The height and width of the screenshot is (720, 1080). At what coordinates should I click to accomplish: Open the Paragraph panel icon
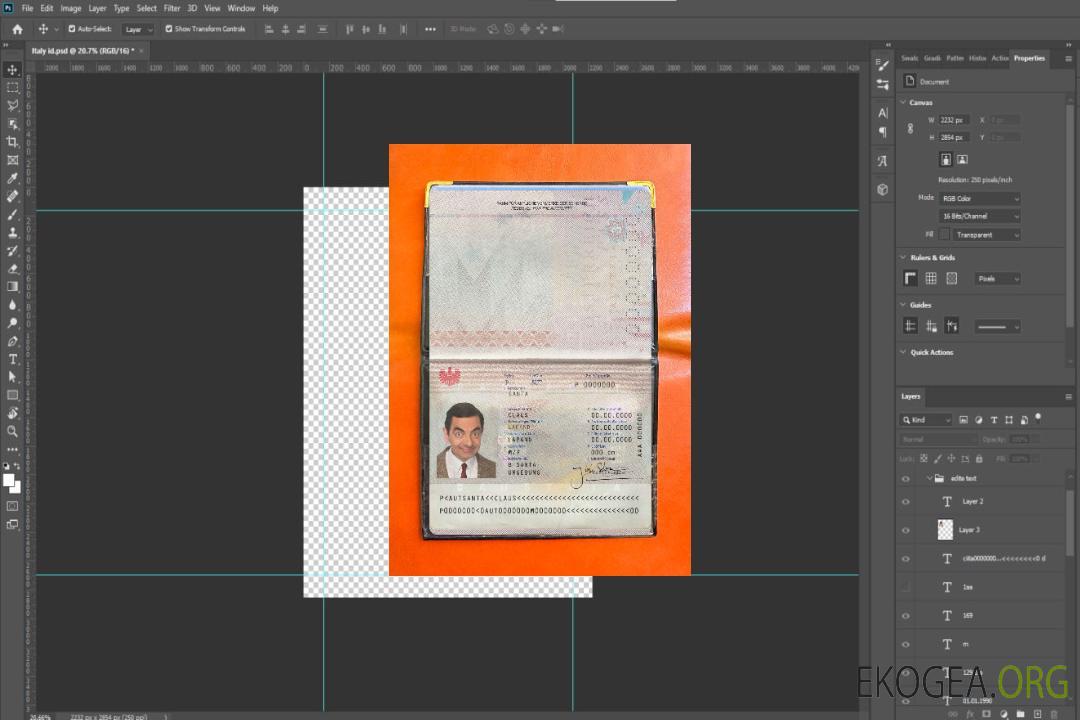tap(883, 132)
